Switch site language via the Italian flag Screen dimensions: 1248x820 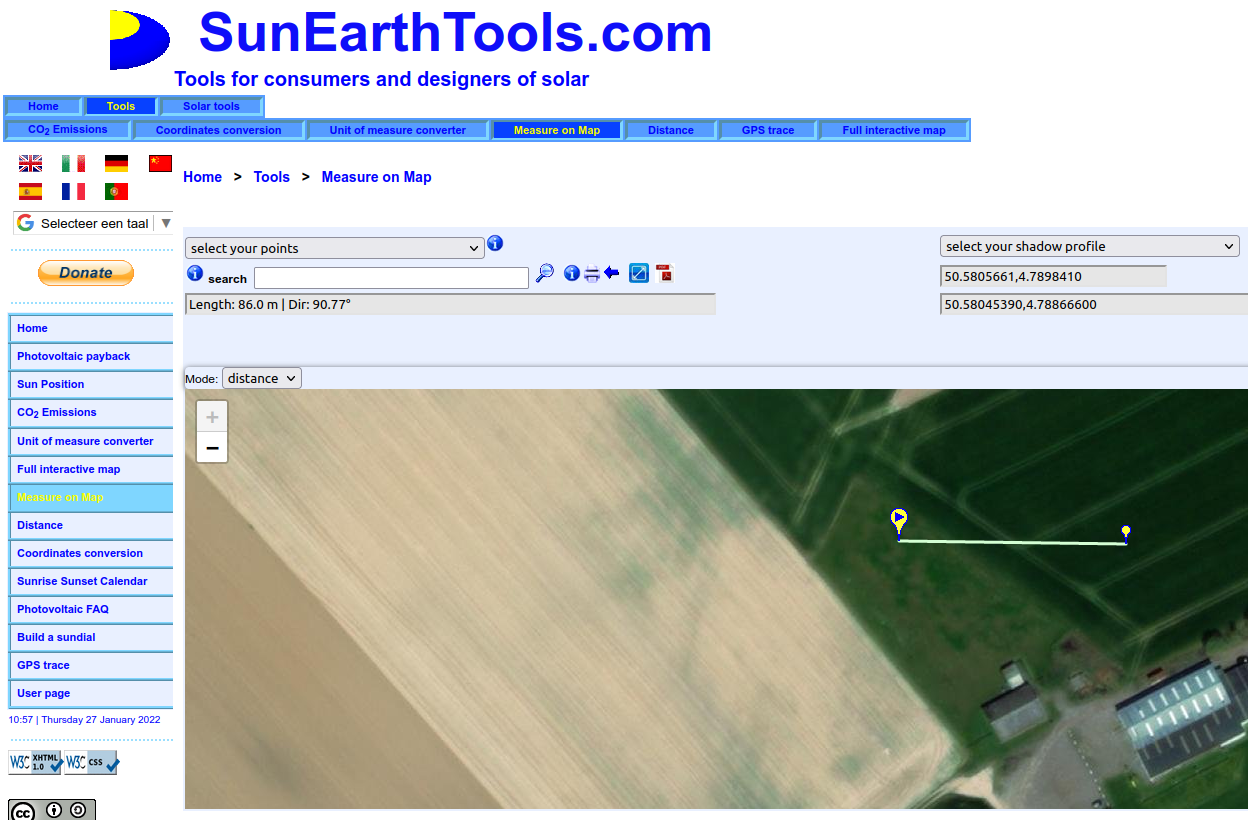pos(73,163)
